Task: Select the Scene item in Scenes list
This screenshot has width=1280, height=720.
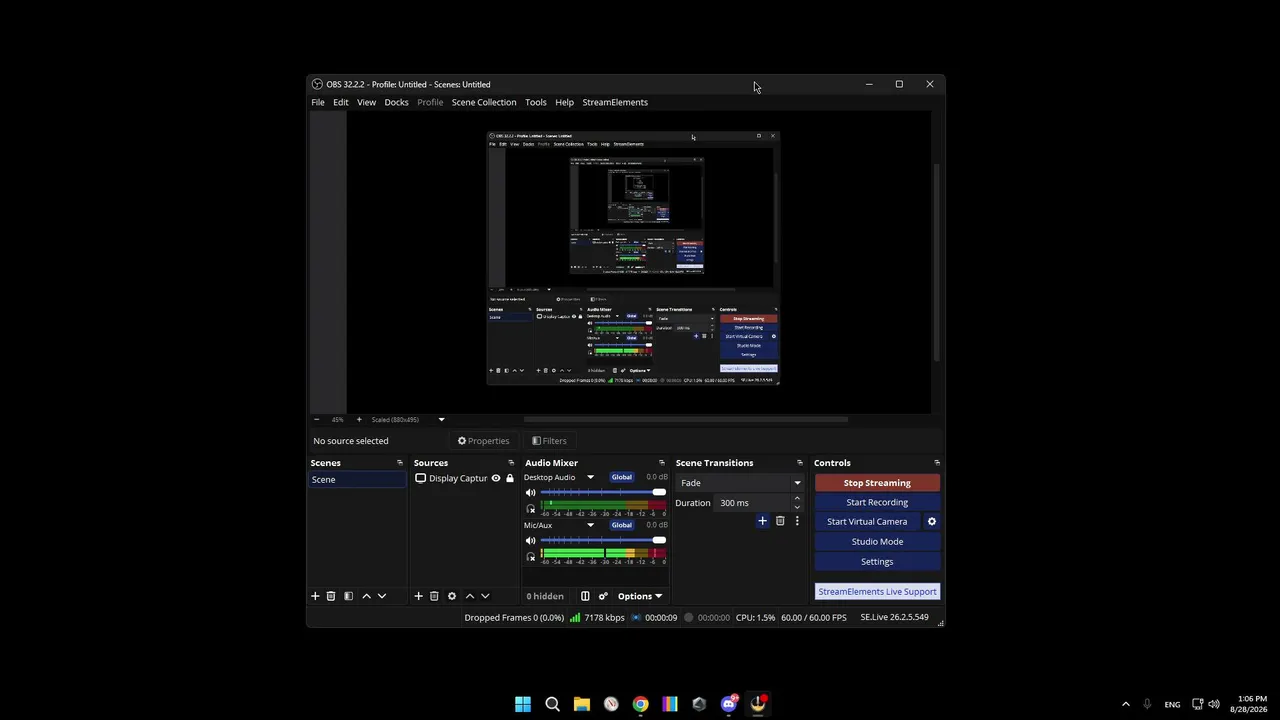Action: 357,480
